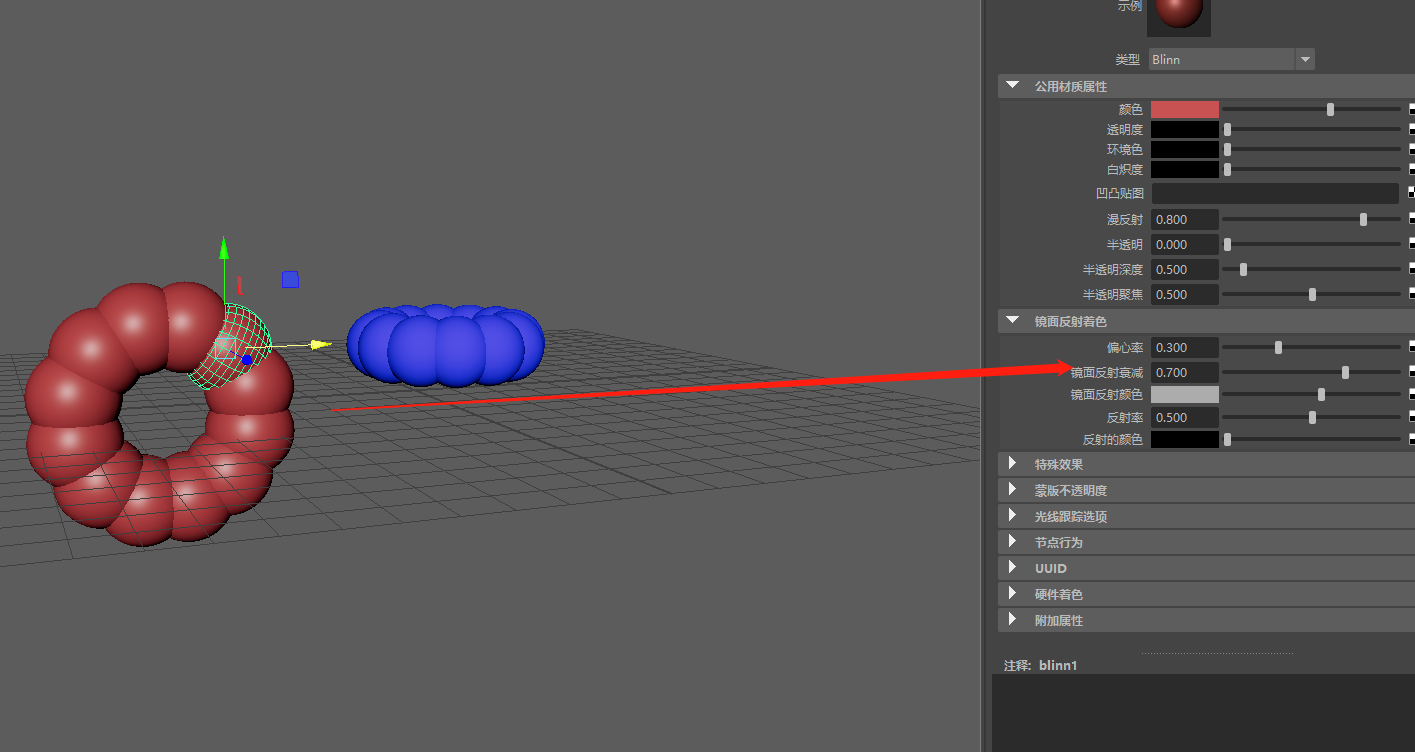The height and width of the screenshot is (752, 1415).
Task: Click the 偏心率 attribute label
Action: click(1125, 348)
